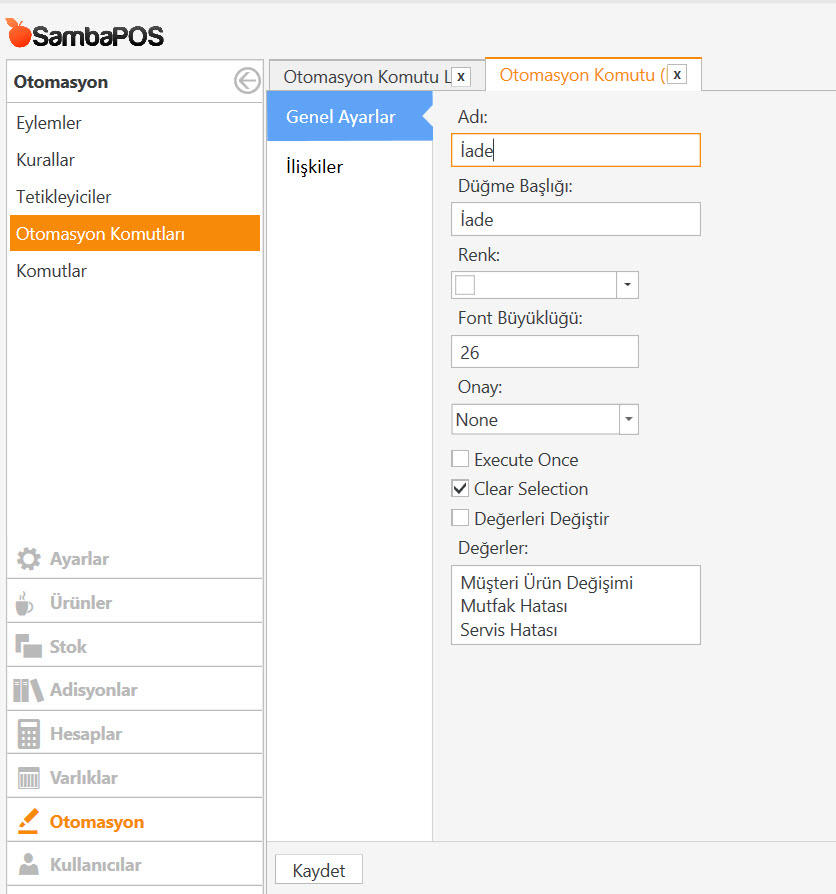Viewport: 836px width, 894px height.
Task: Tick the Değerleri Değiştir checkbox
Action: (460, 518)
